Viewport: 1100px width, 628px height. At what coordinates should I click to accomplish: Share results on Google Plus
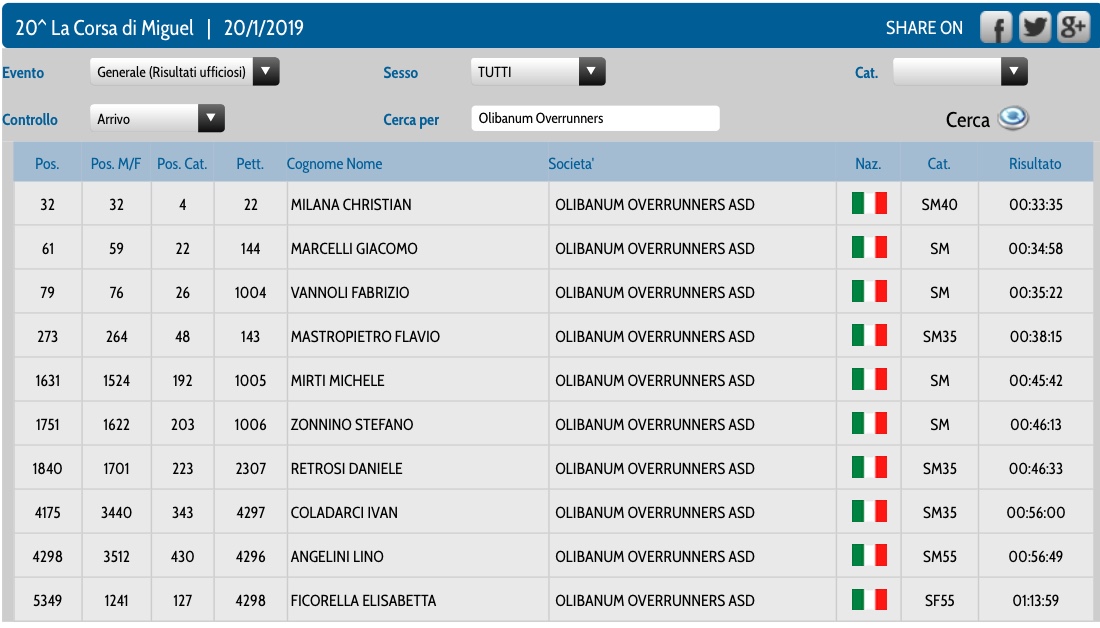[1073, 28]
